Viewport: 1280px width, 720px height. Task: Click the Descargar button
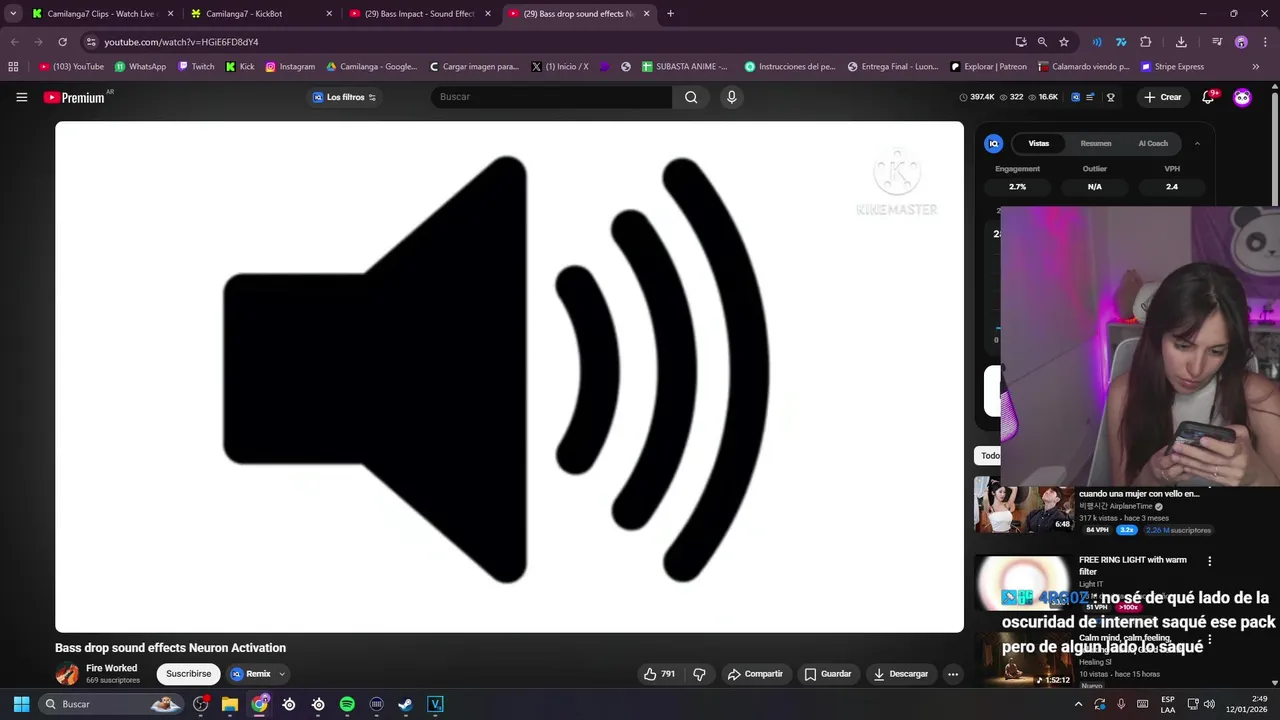coord(901,674)
